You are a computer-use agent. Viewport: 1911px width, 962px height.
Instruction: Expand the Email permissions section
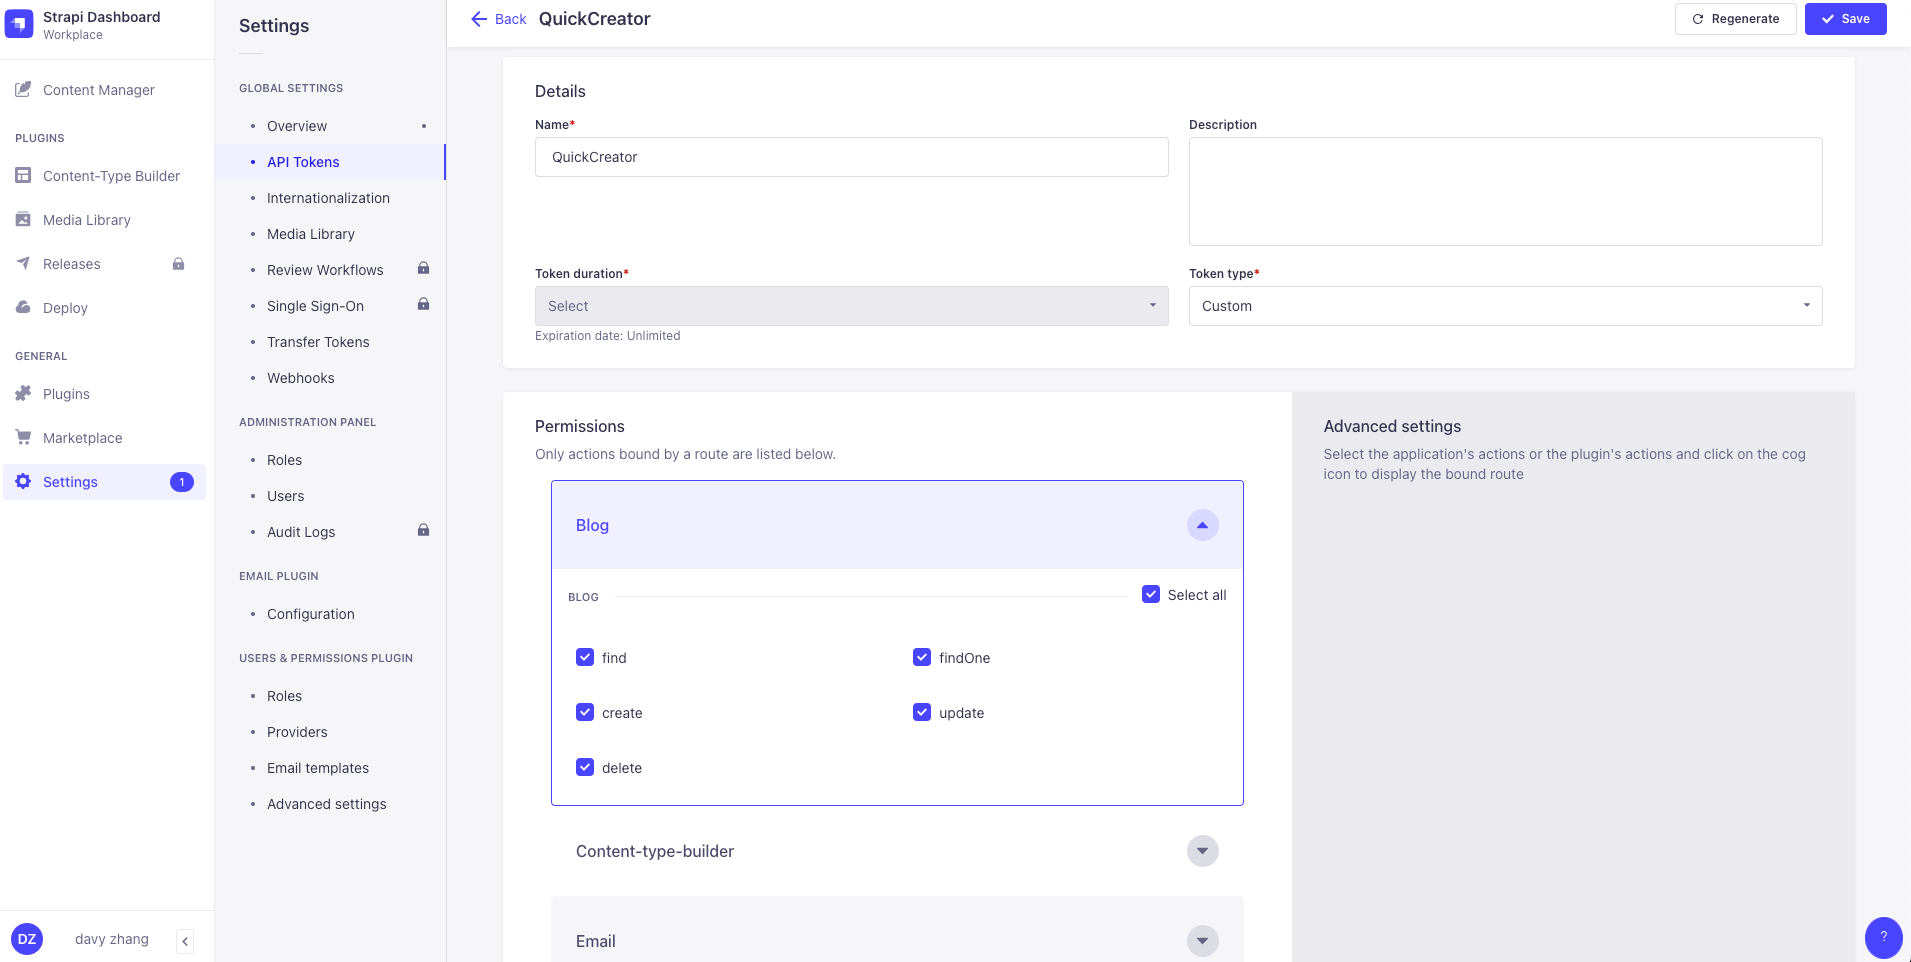pos(1203,941)
